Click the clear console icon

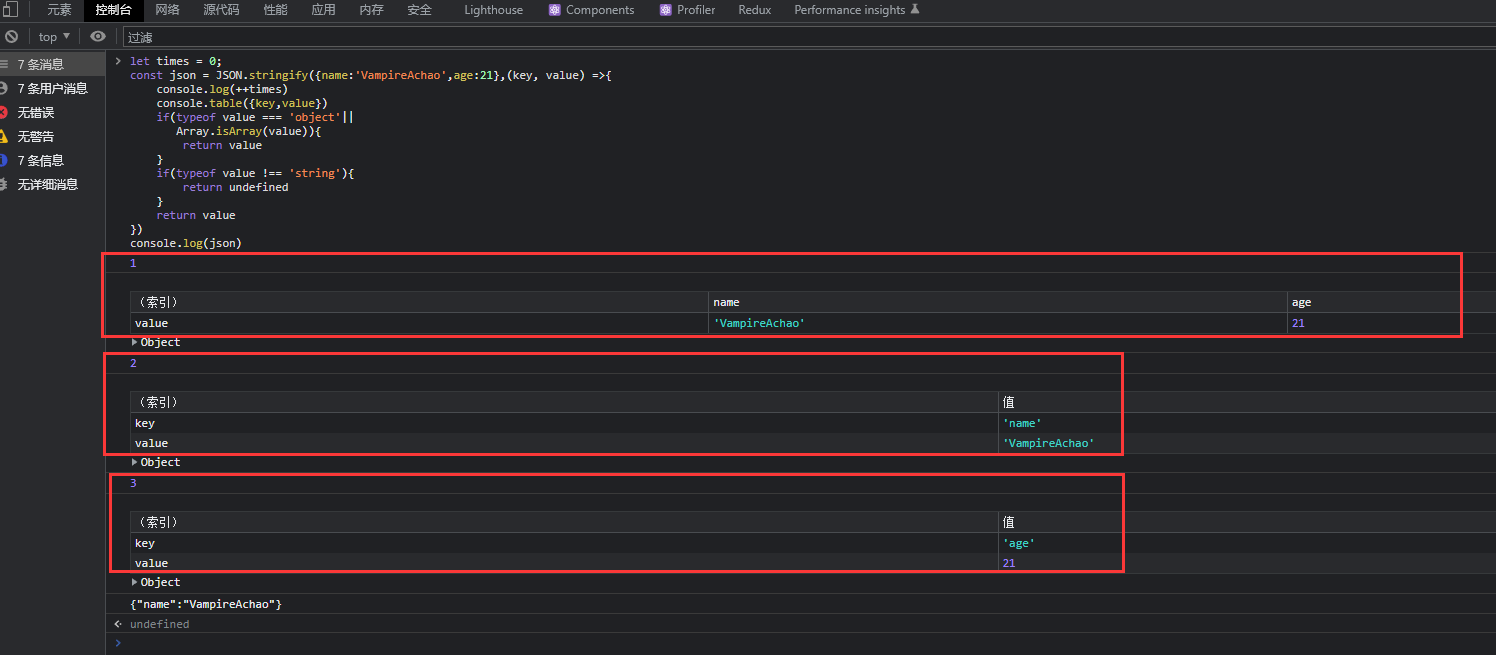click(x=11, y=36)
